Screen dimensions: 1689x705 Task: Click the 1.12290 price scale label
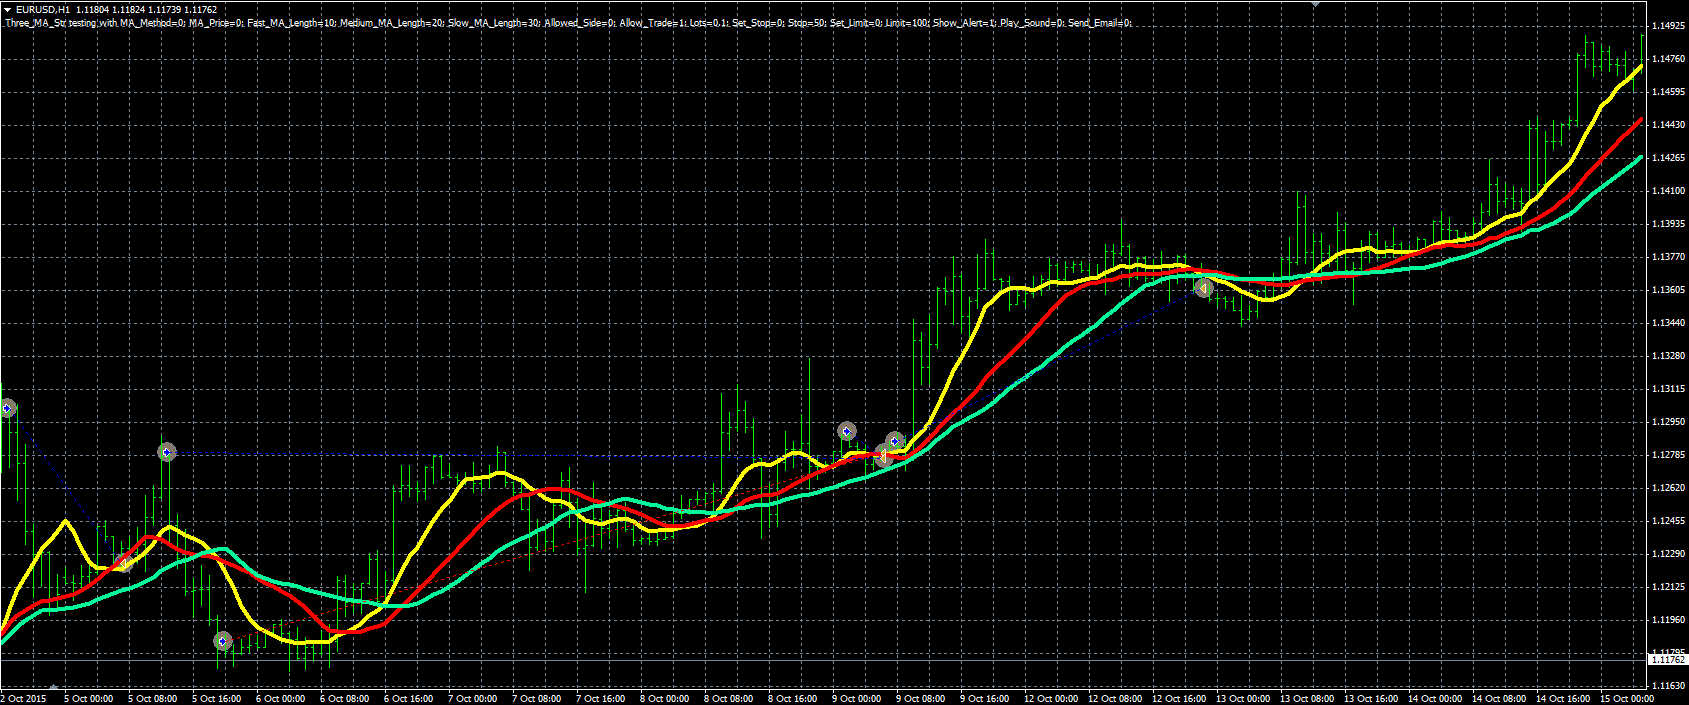pyautogui.click(x=1669, y=554)
